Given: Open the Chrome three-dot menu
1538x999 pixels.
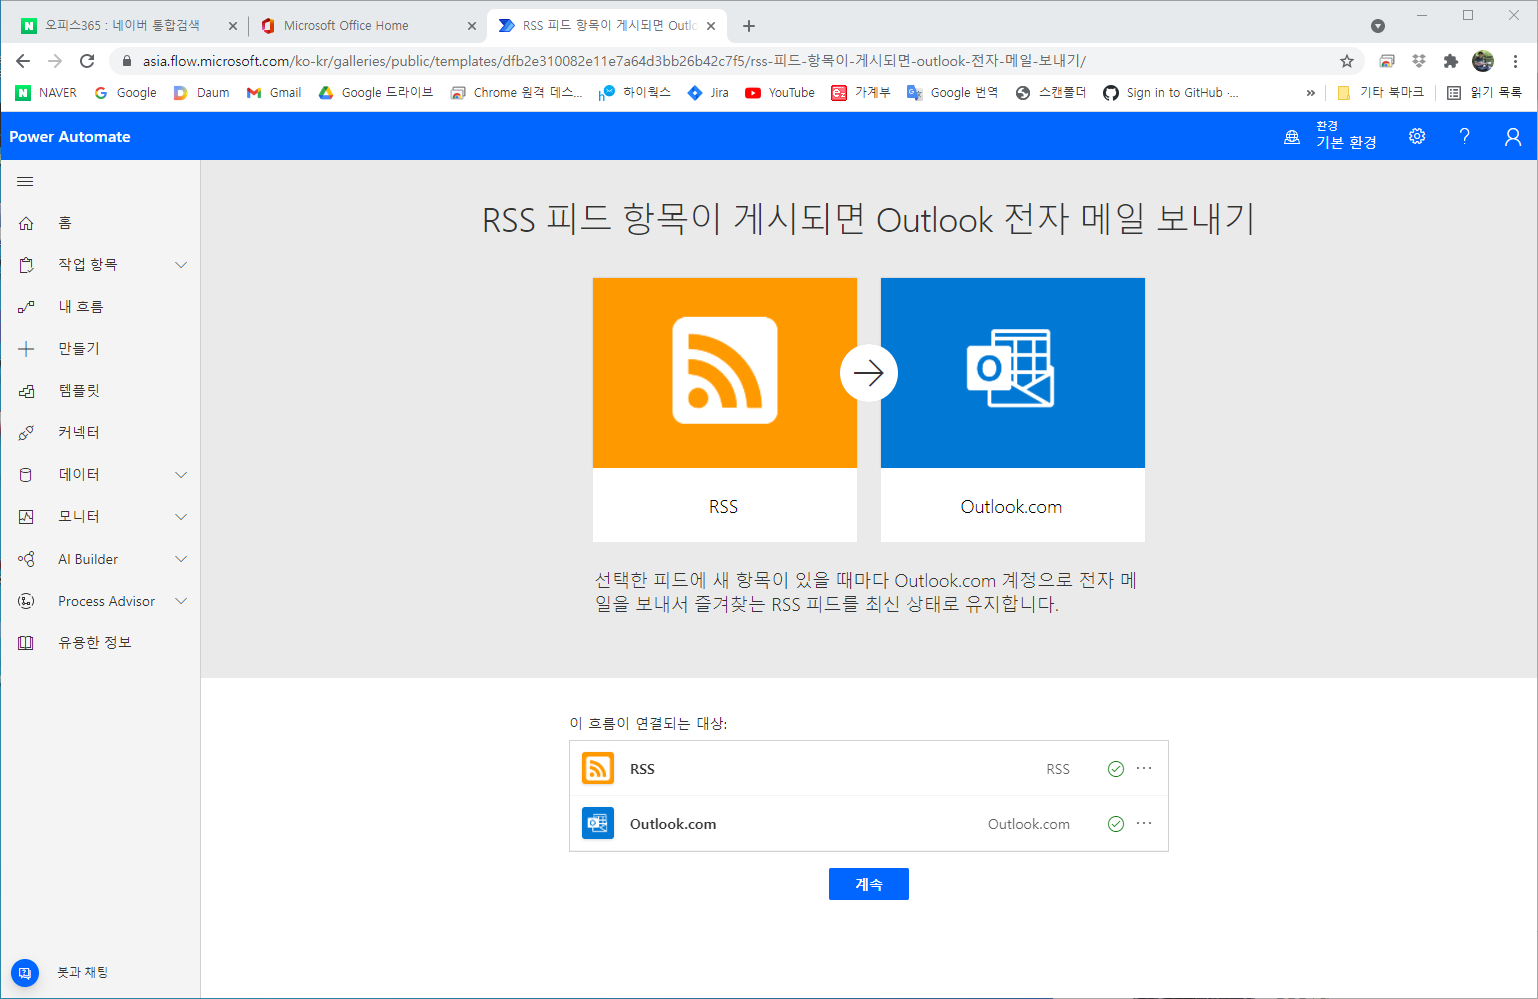Looking at the screenshot, I should pyautogui.click(x=1516, y=61).
